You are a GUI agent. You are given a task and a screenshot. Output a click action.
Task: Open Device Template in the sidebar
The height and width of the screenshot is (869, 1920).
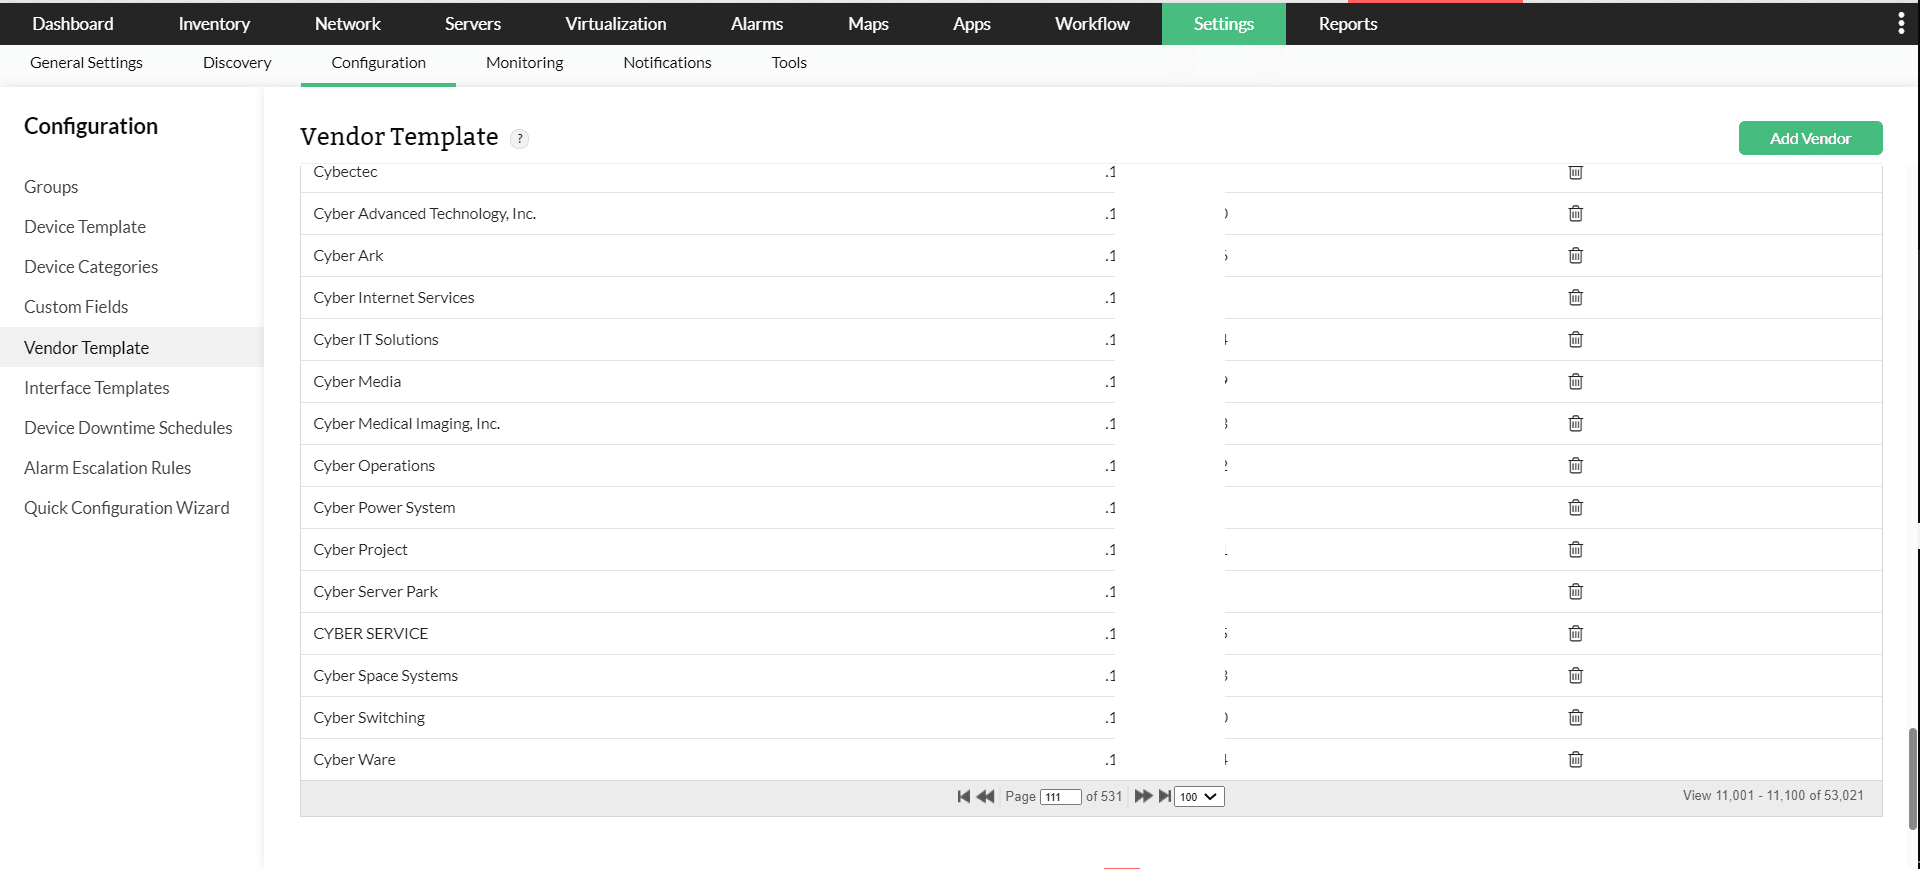point(85,227)
